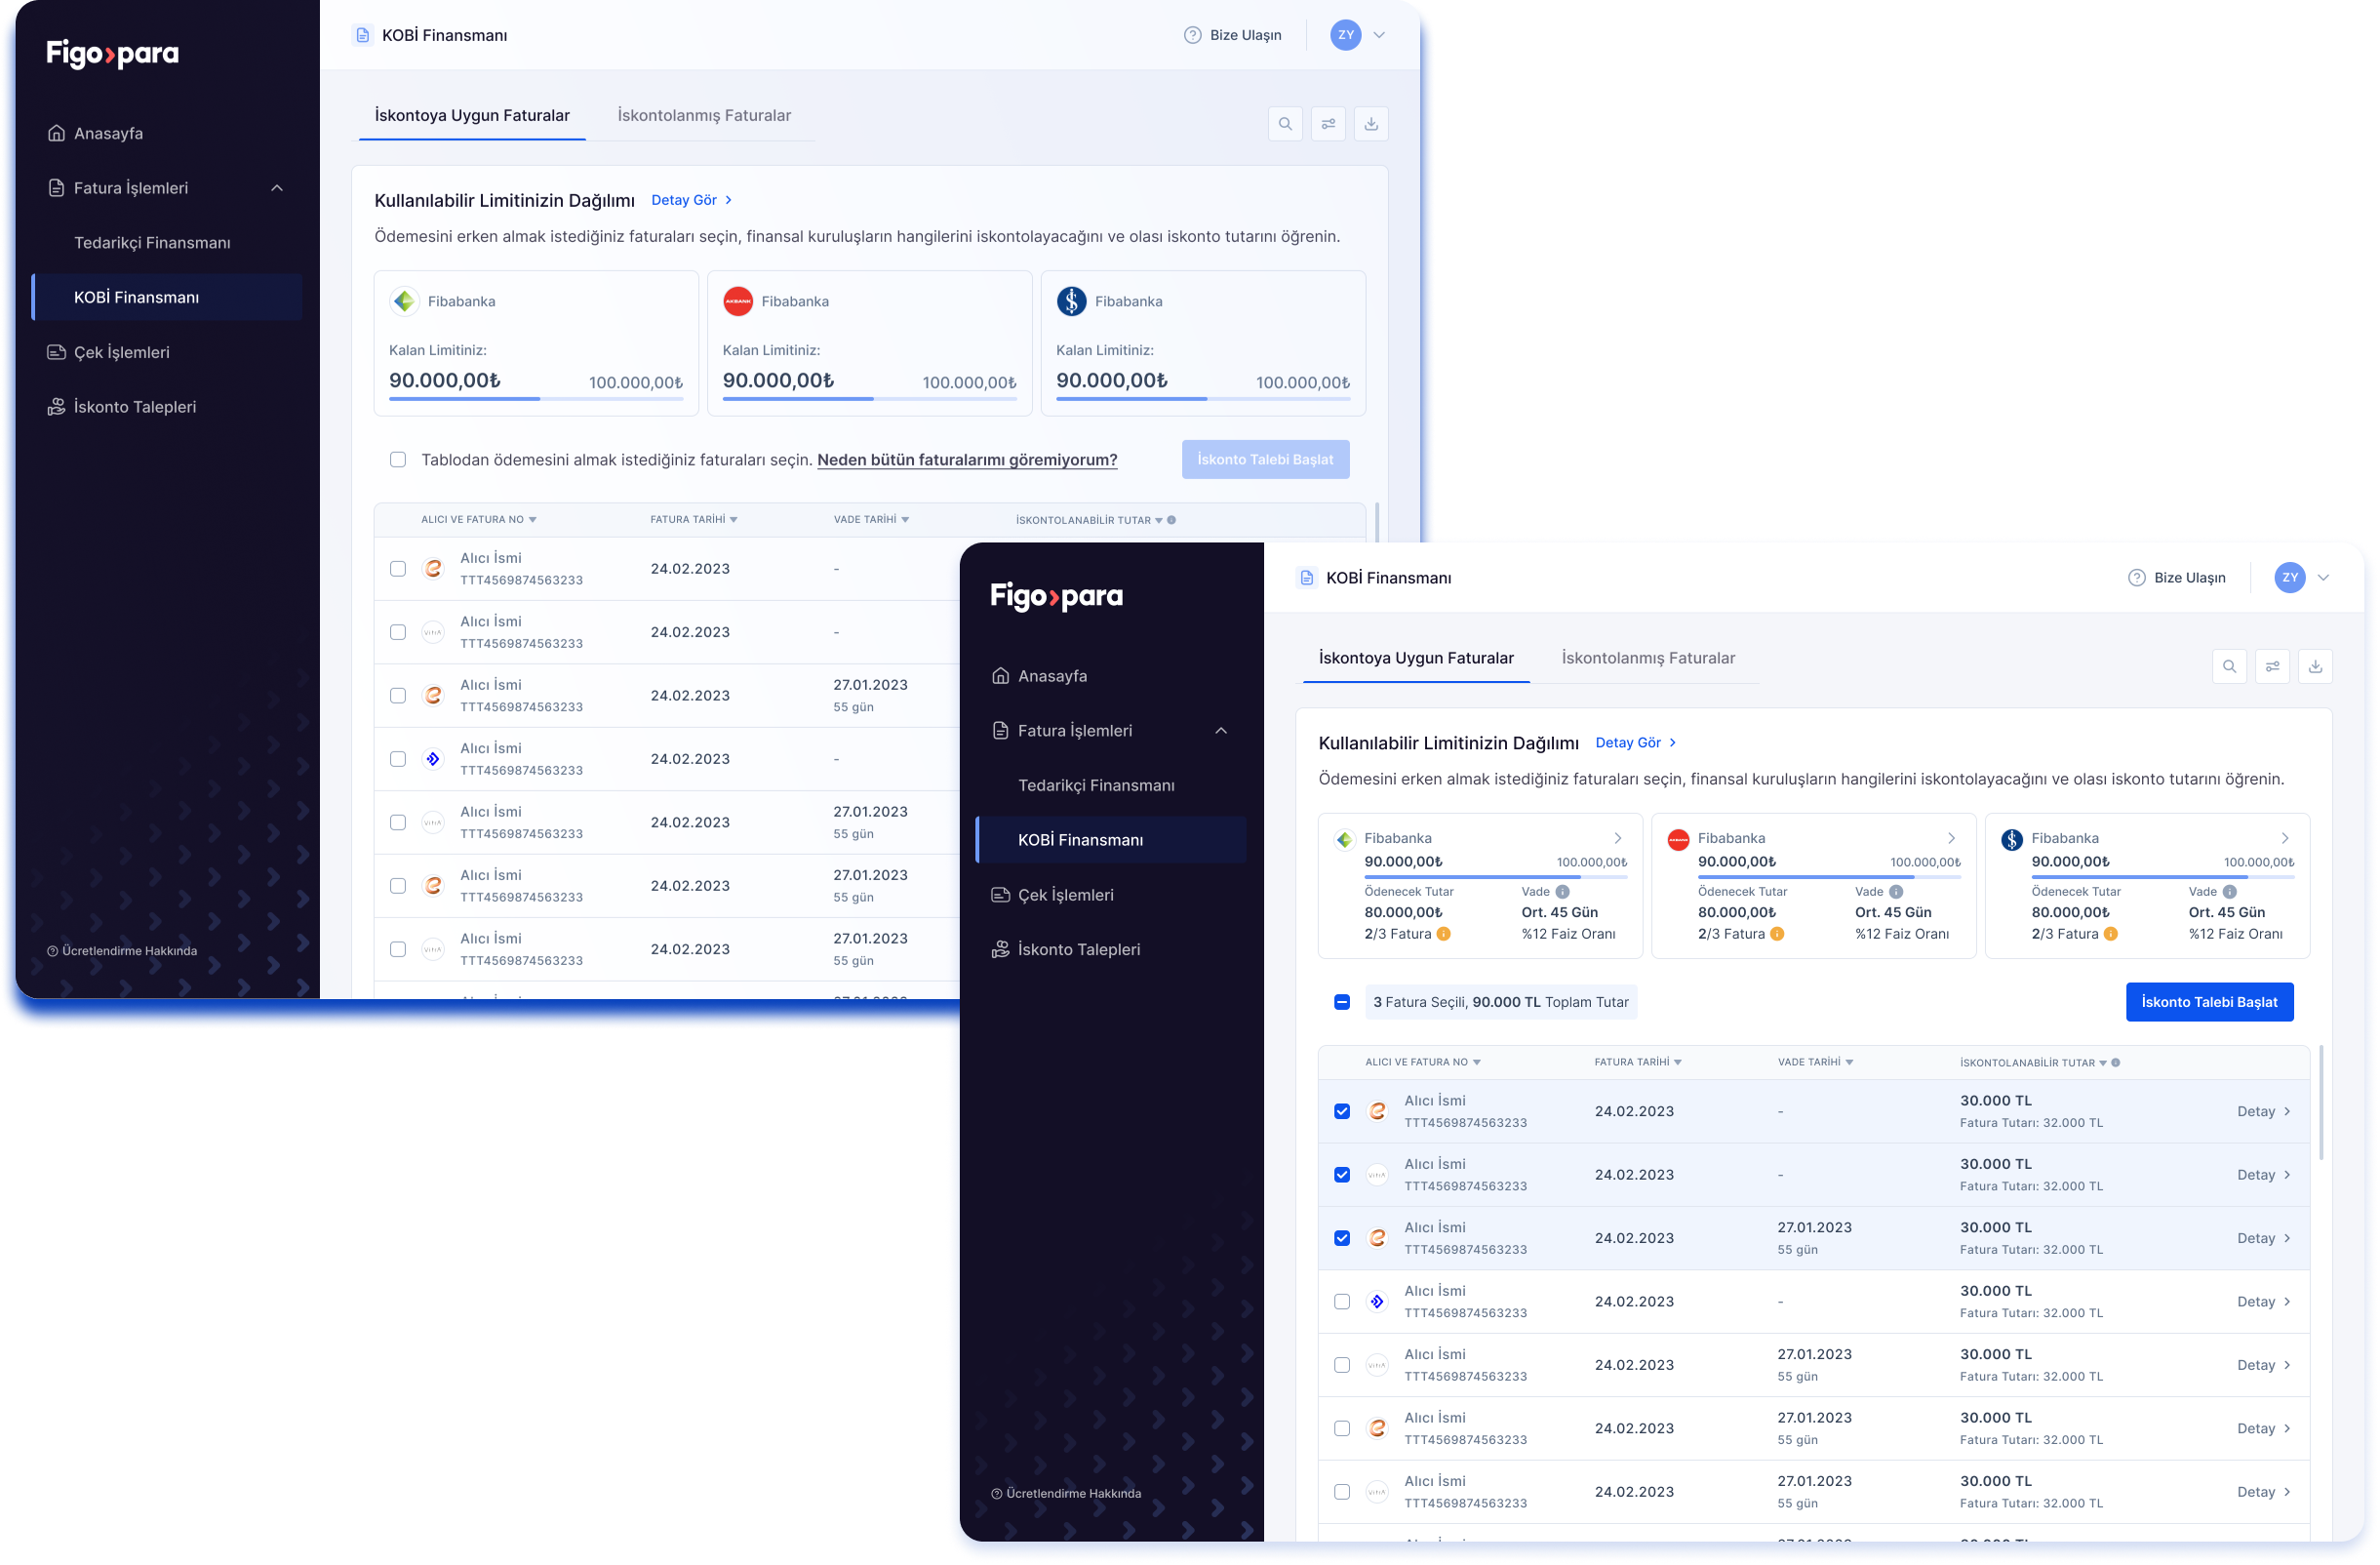
Task: Click download icon in the front window toolbar
Action: (2315, 667)
